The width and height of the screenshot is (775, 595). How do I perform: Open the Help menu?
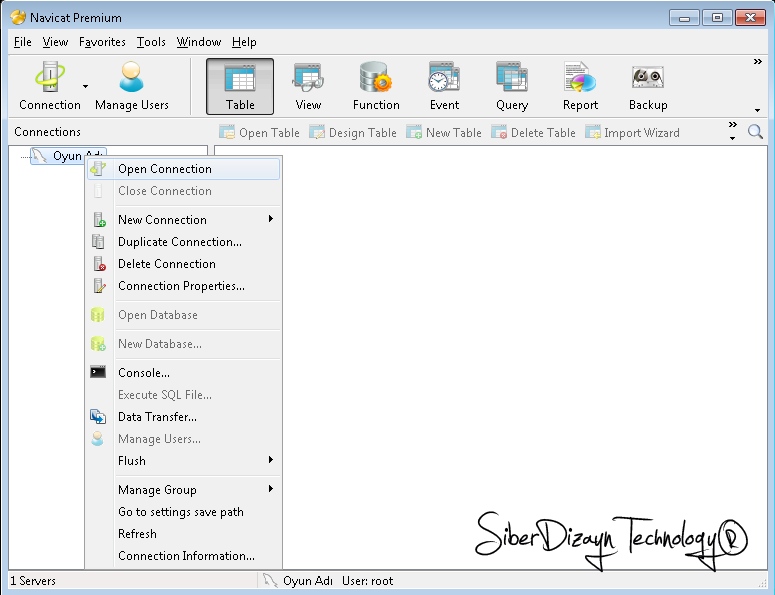(x=244, y=42)
